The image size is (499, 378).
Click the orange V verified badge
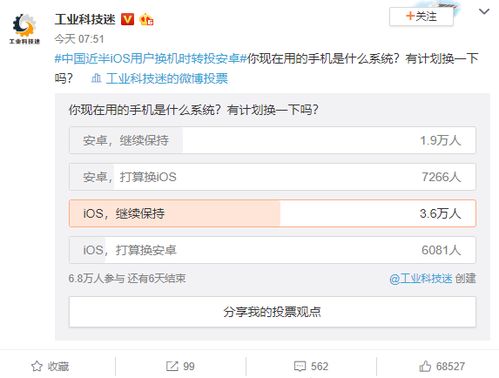click(127, 19)
